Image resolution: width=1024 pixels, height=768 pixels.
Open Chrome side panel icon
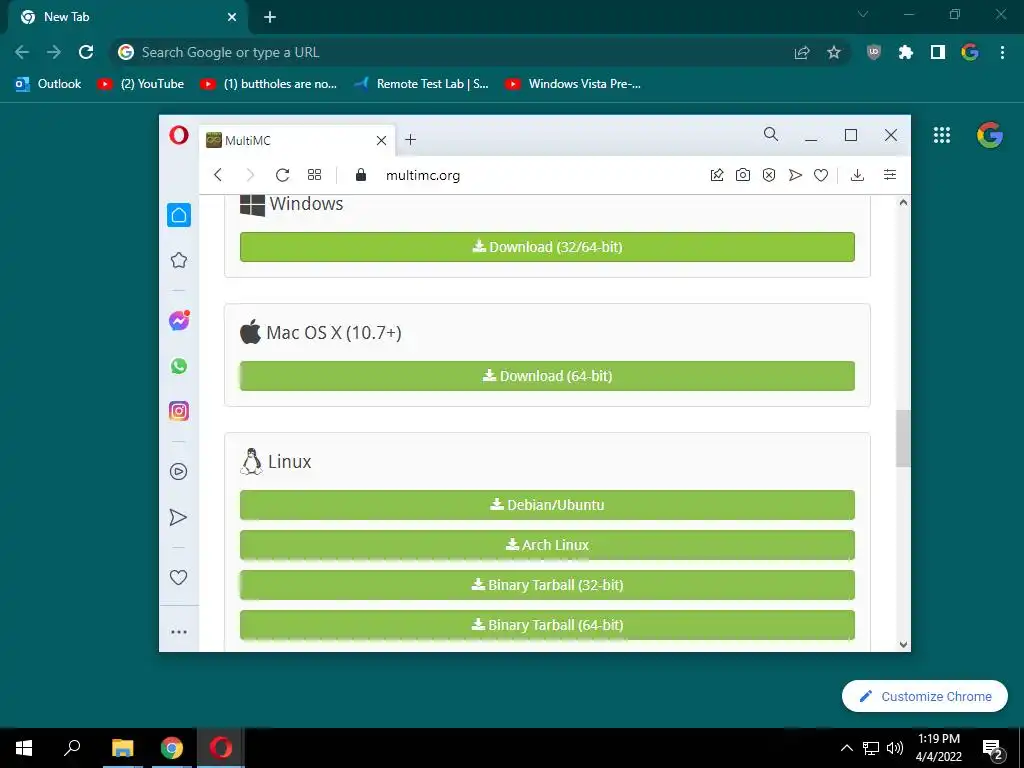pos(938,52)
